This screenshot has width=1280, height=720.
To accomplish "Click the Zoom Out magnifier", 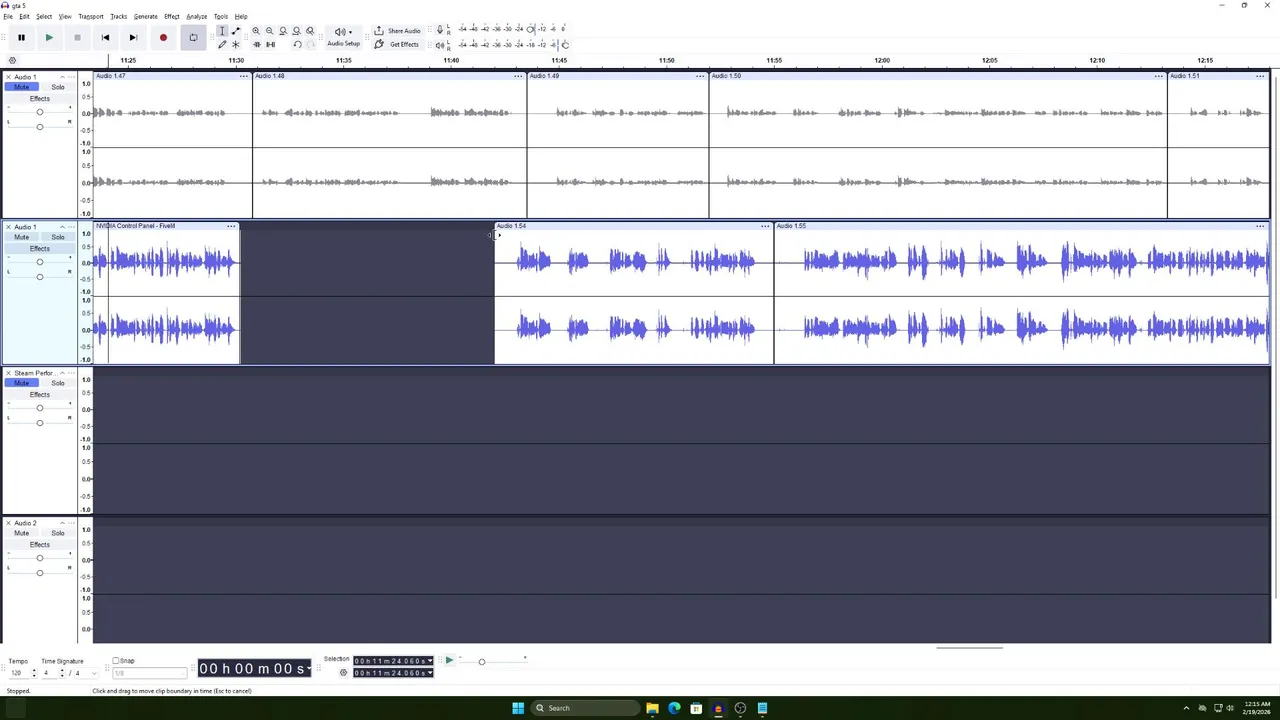I will click(269, 31).
